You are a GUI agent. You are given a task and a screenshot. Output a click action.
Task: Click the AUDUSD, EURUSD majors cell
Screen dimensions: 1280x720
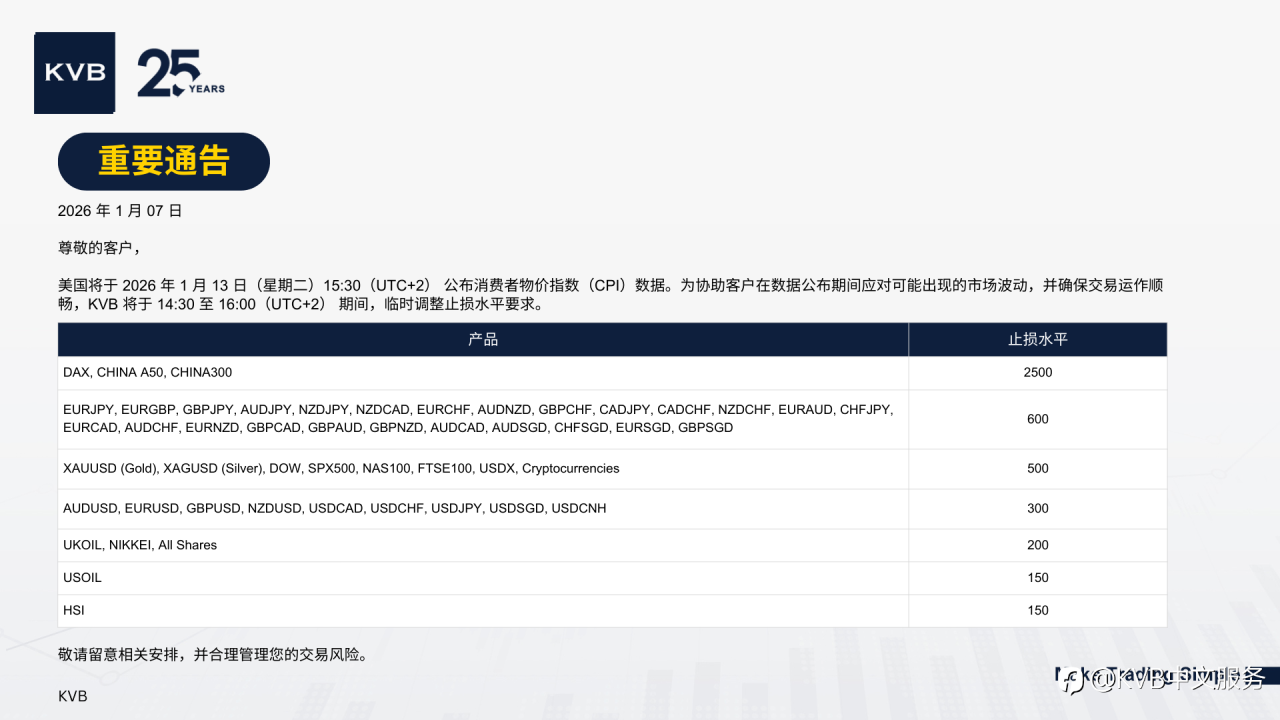coord(483,508)
